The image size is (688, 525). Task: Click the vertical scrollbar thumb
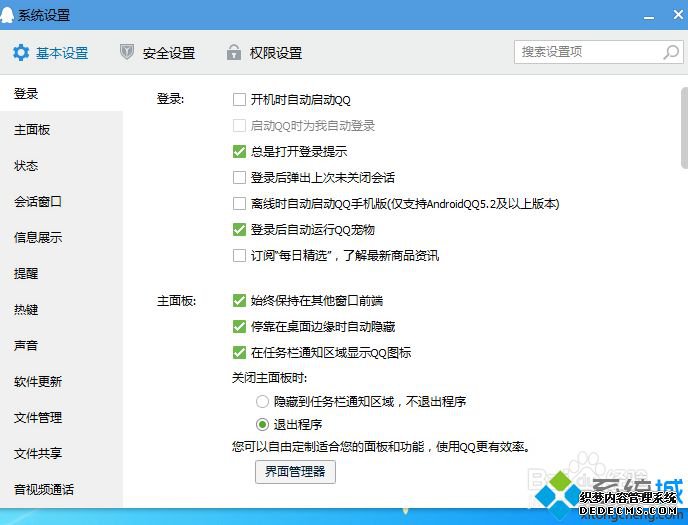point(684,128)
